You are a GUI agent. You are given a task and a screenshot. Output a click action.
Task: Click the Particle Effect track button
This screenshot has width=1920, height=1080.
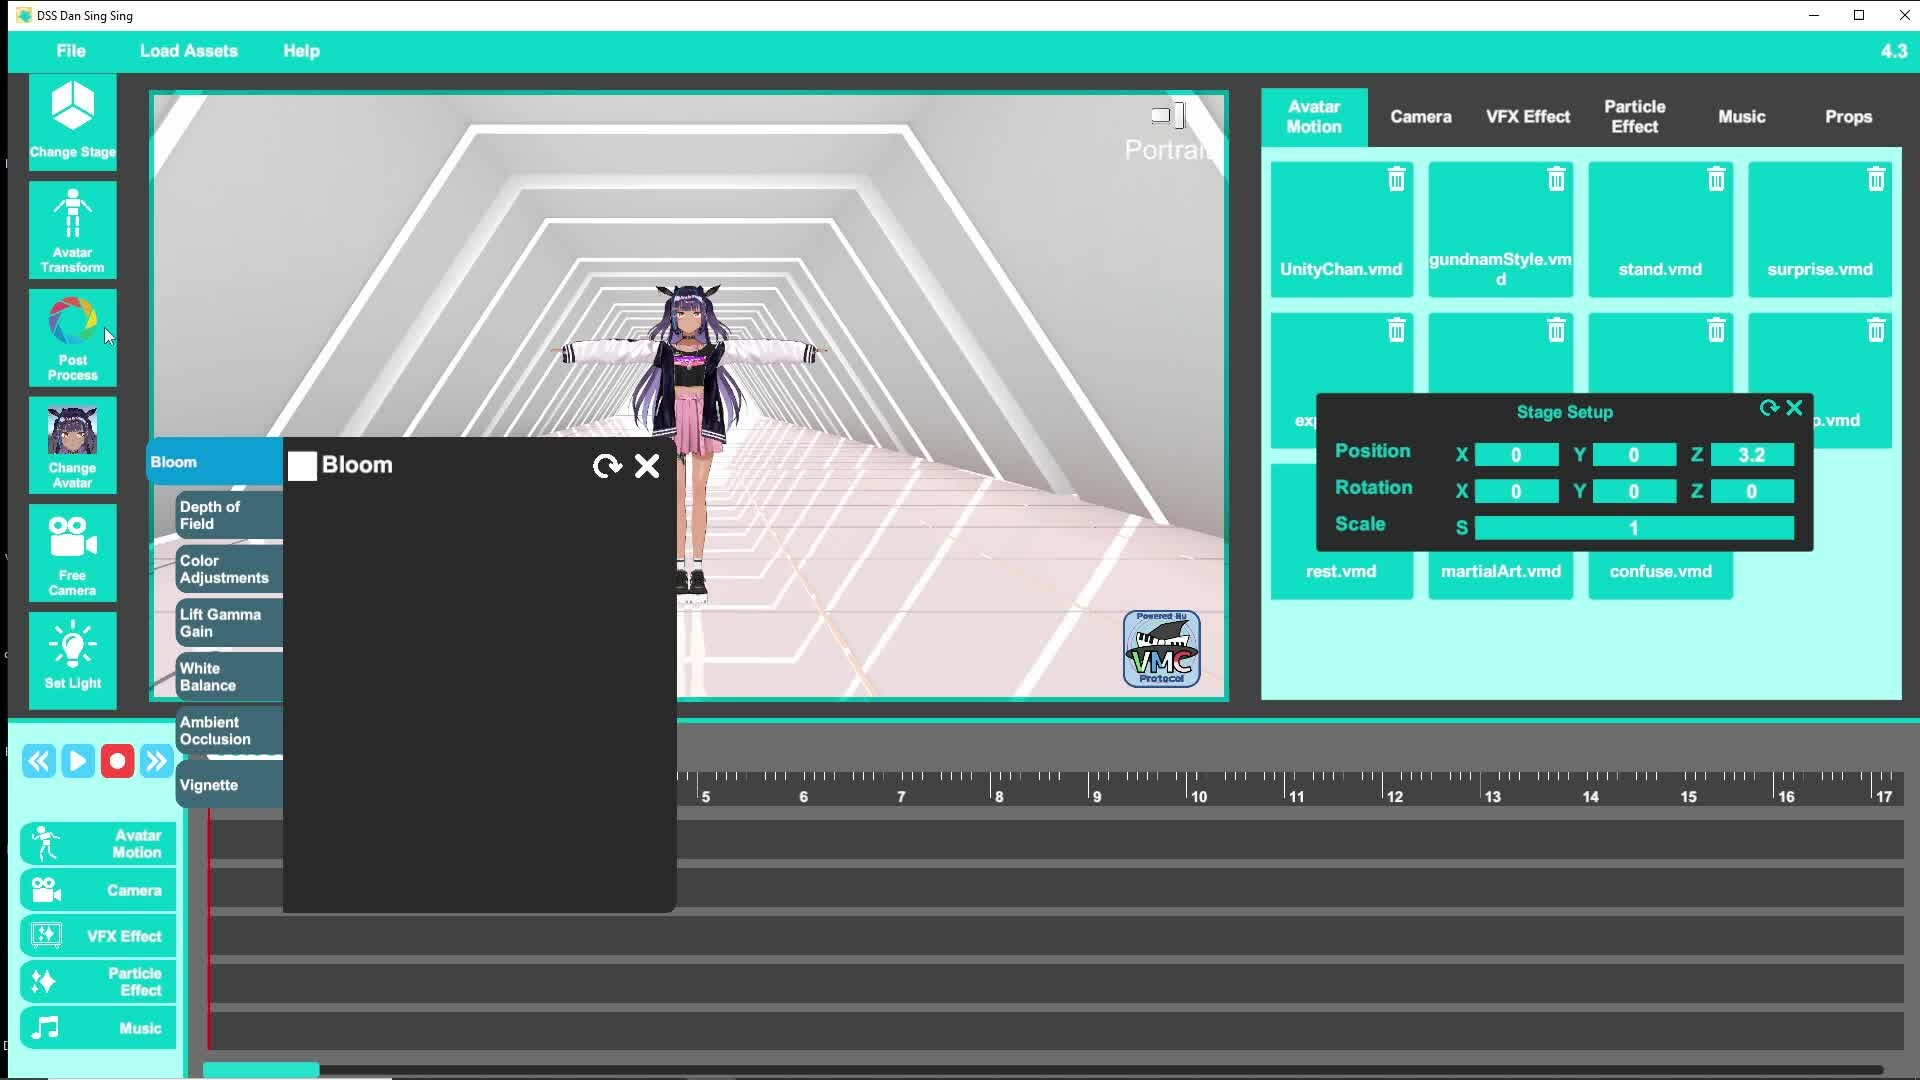[x=98, y=982]
